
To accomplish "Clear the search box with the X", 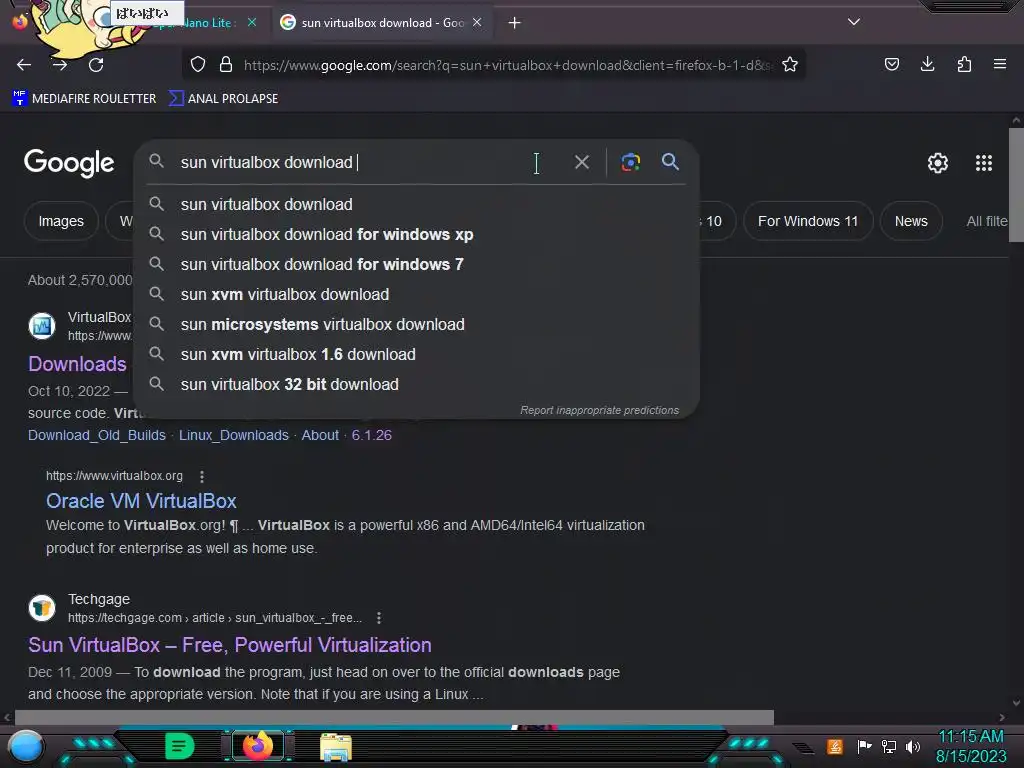I will pos(581,162).
